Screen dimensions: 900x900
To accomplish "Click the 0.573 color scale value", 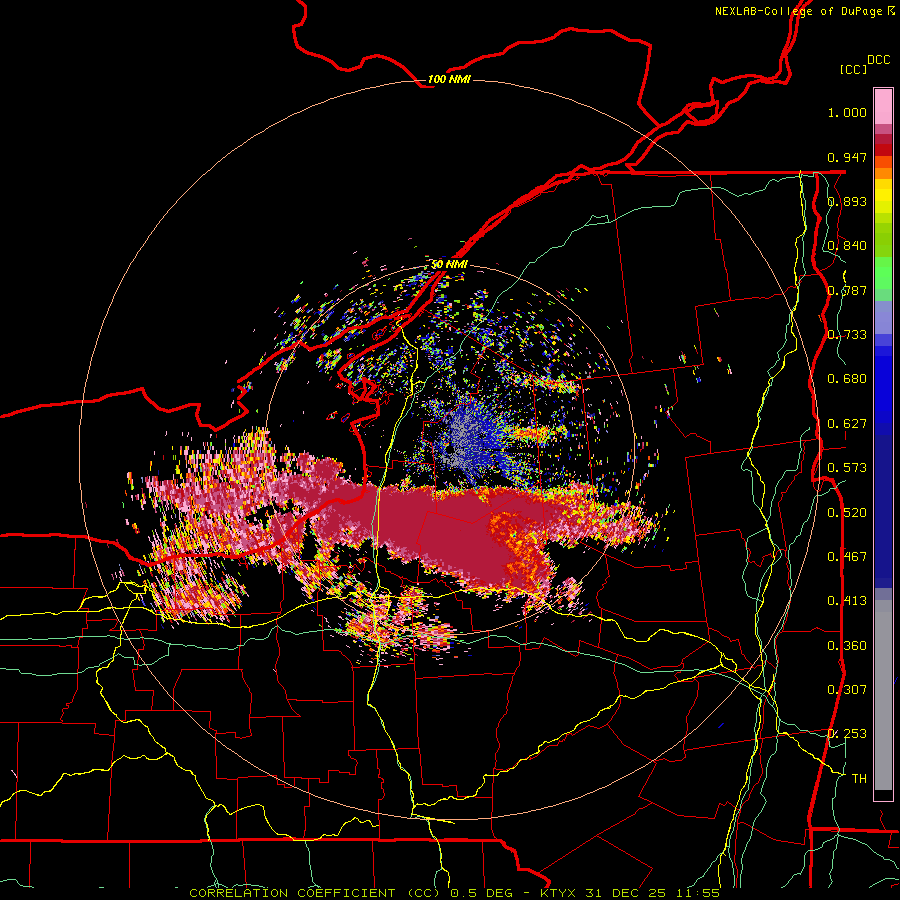I will [847, 468].
